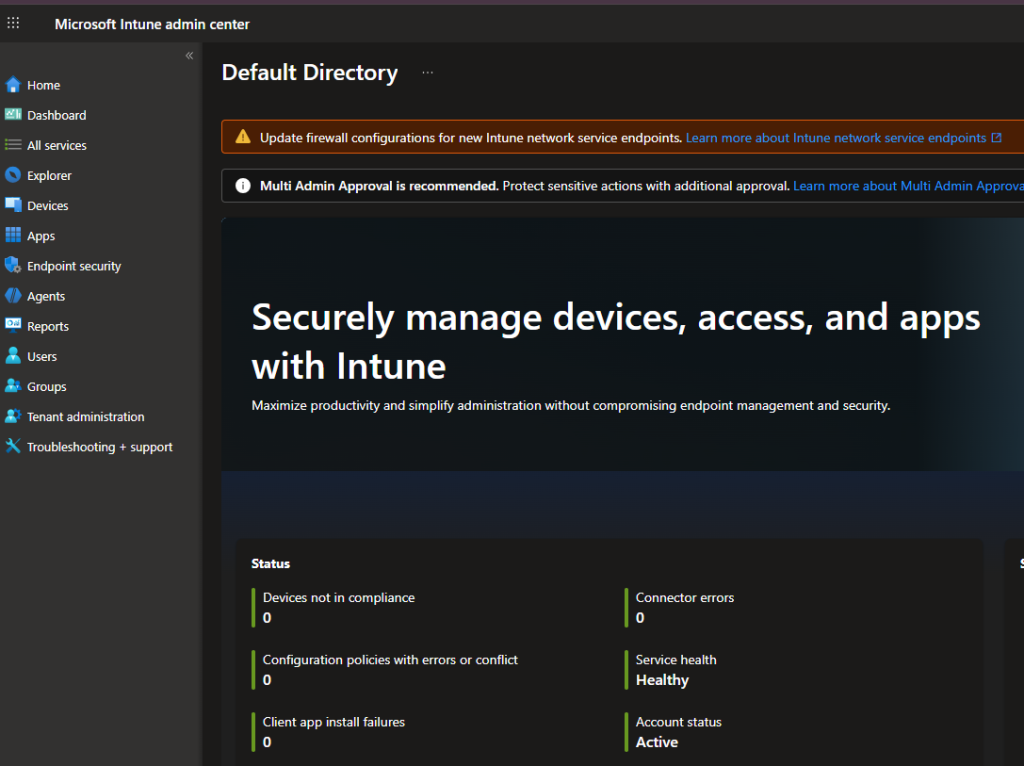This screenshot has width=1024, height=766.
Task: Open Devices label in the sidebar
Action: (48, 206)
